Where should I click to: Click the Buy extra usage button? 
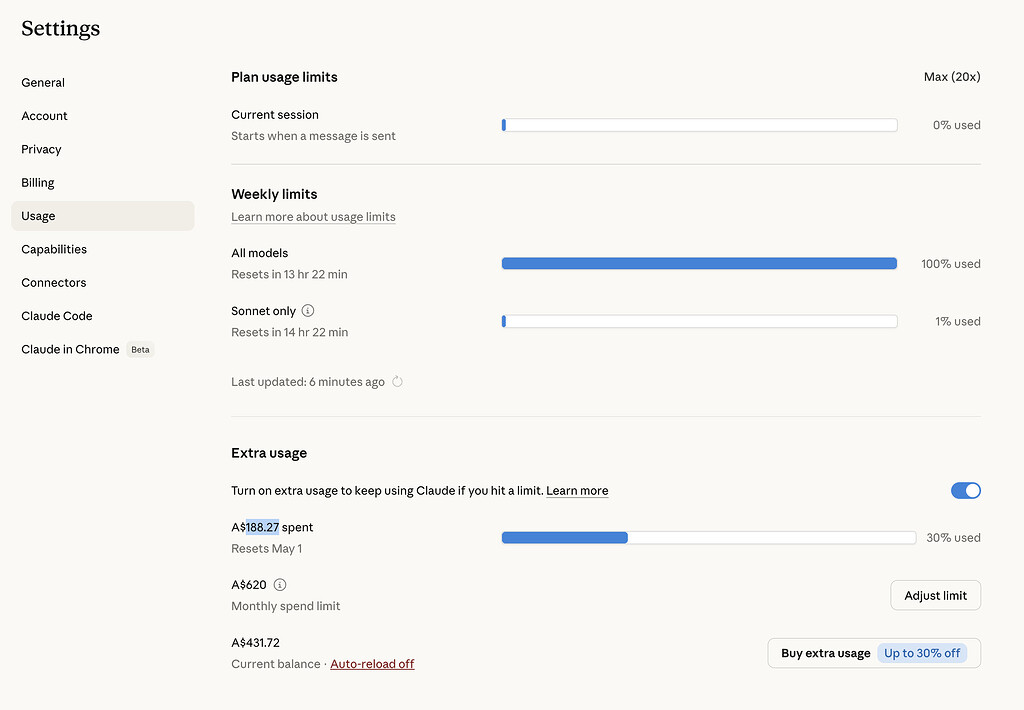pyautogui.click(x=874, y=653)
